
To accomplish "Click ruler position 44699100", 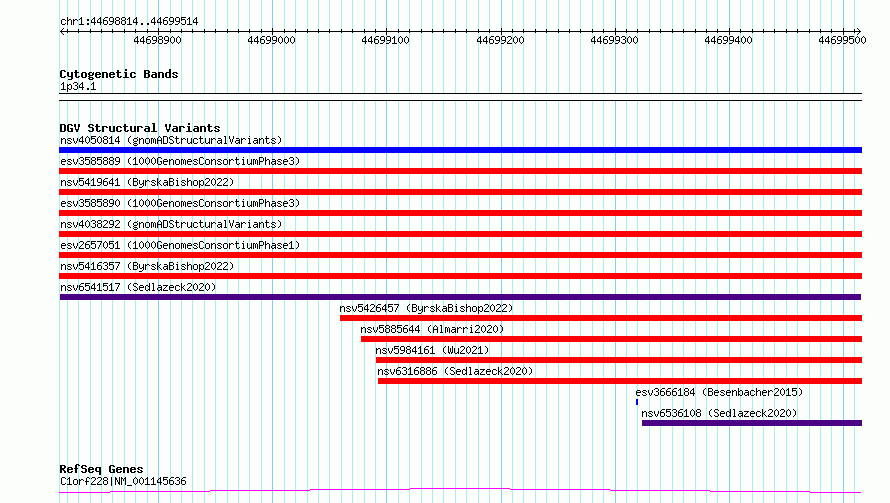I will [x=385, y=40].
